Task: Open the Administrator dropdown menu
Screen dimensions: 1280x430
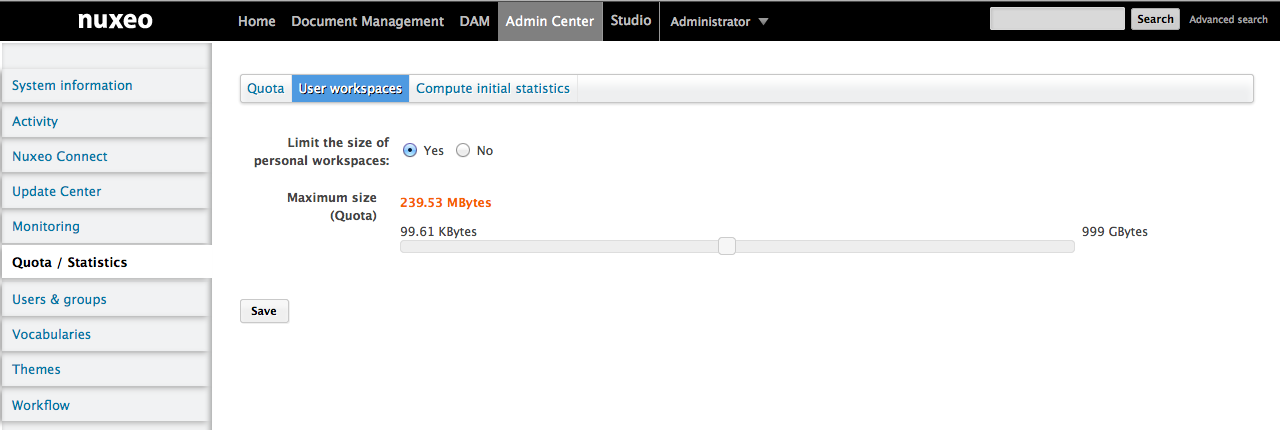Action: tap(719, 21)
